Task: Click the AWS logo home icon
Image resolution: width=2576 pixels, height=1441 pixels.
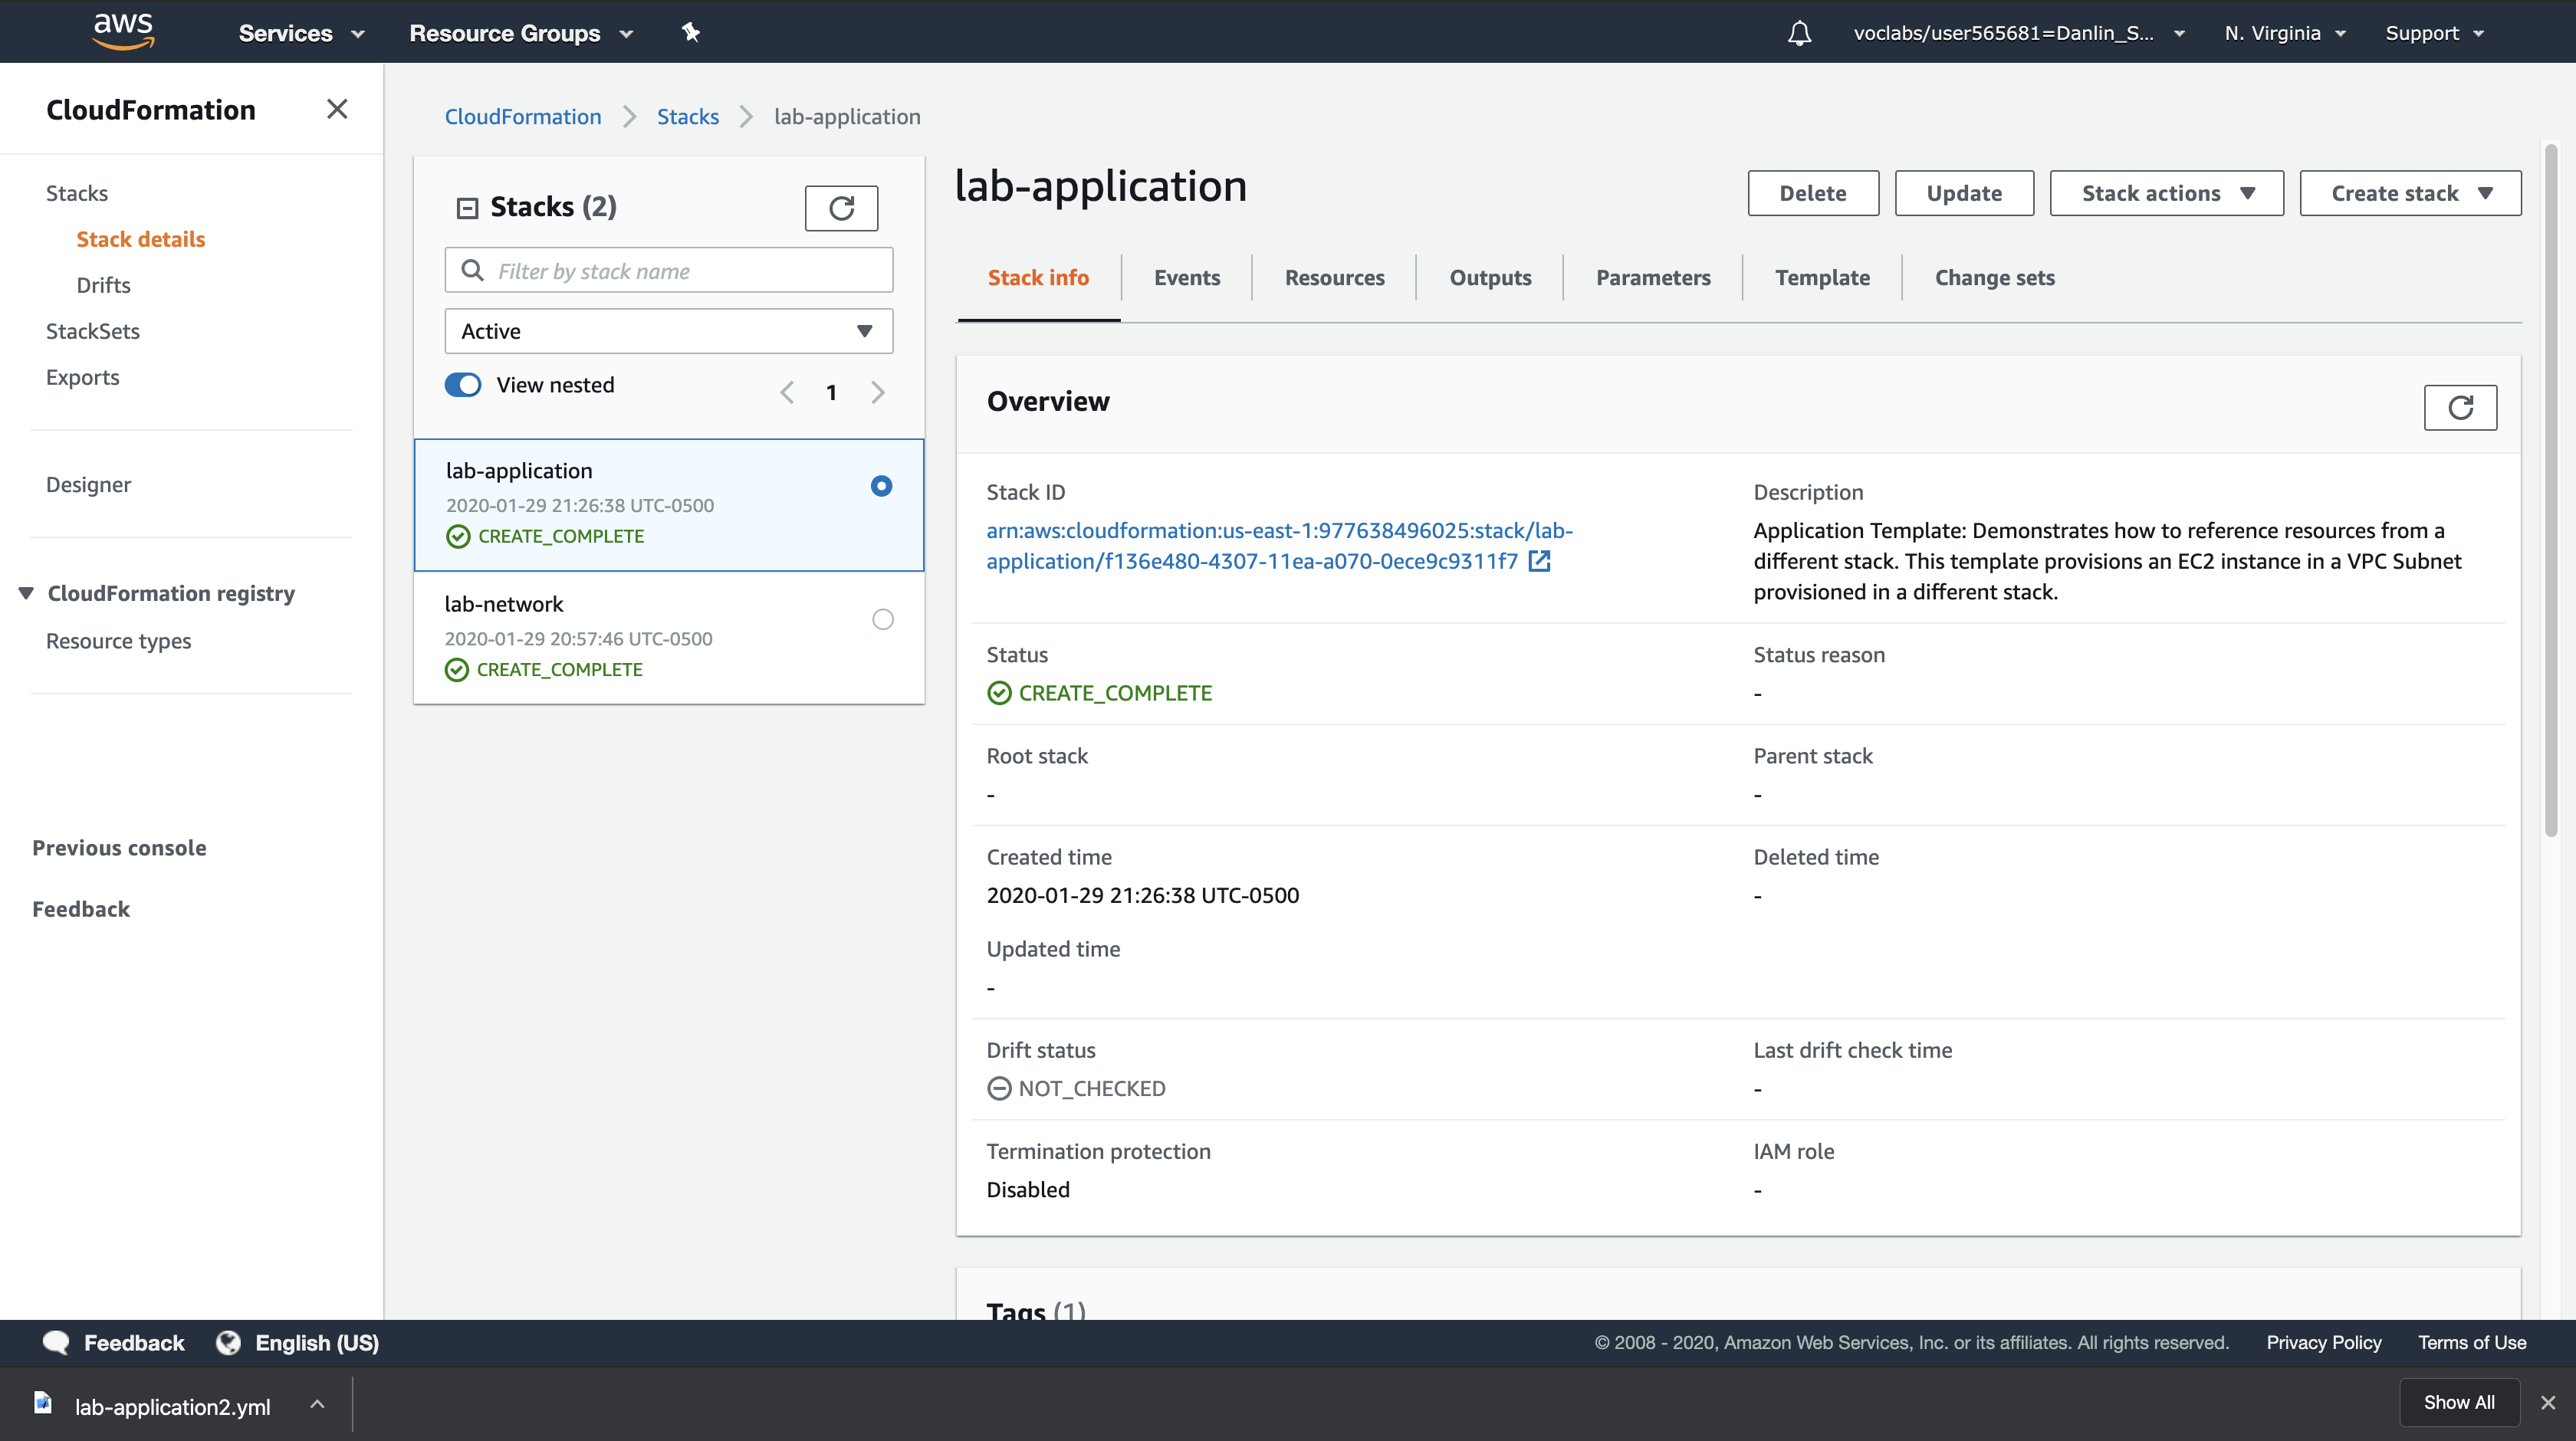Action: pyautogui.click(x=123, y=31)
